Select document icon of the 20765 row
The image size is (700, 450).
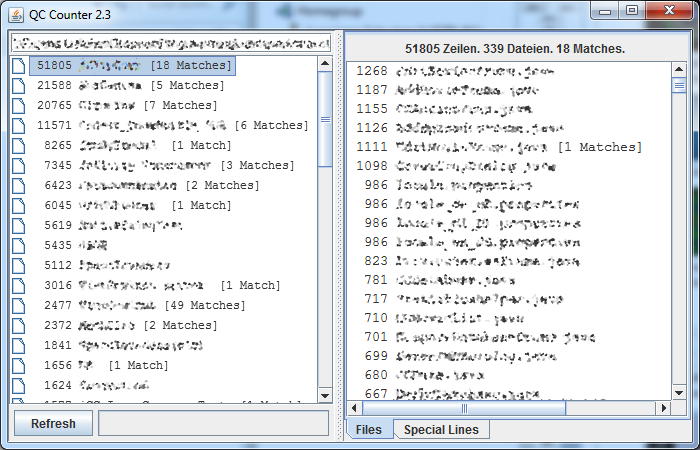click(x=18, y=105)
